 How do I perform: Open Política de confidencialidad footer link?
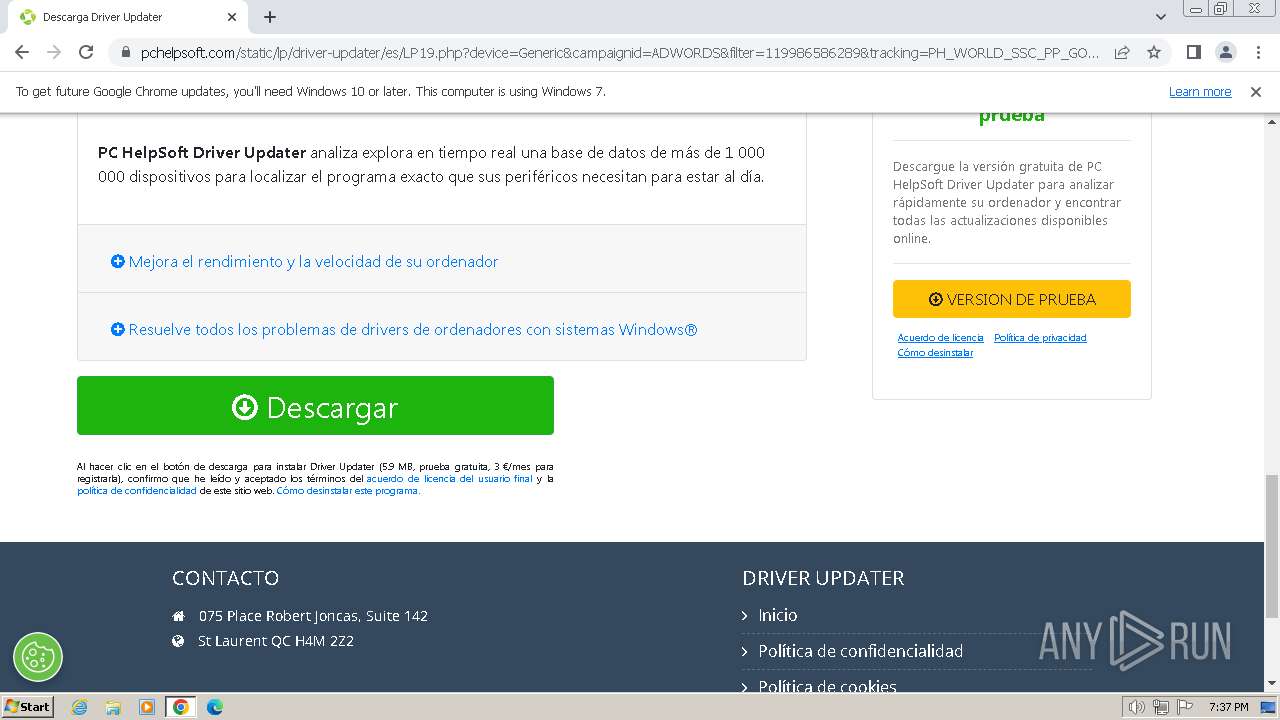(860, 651)
